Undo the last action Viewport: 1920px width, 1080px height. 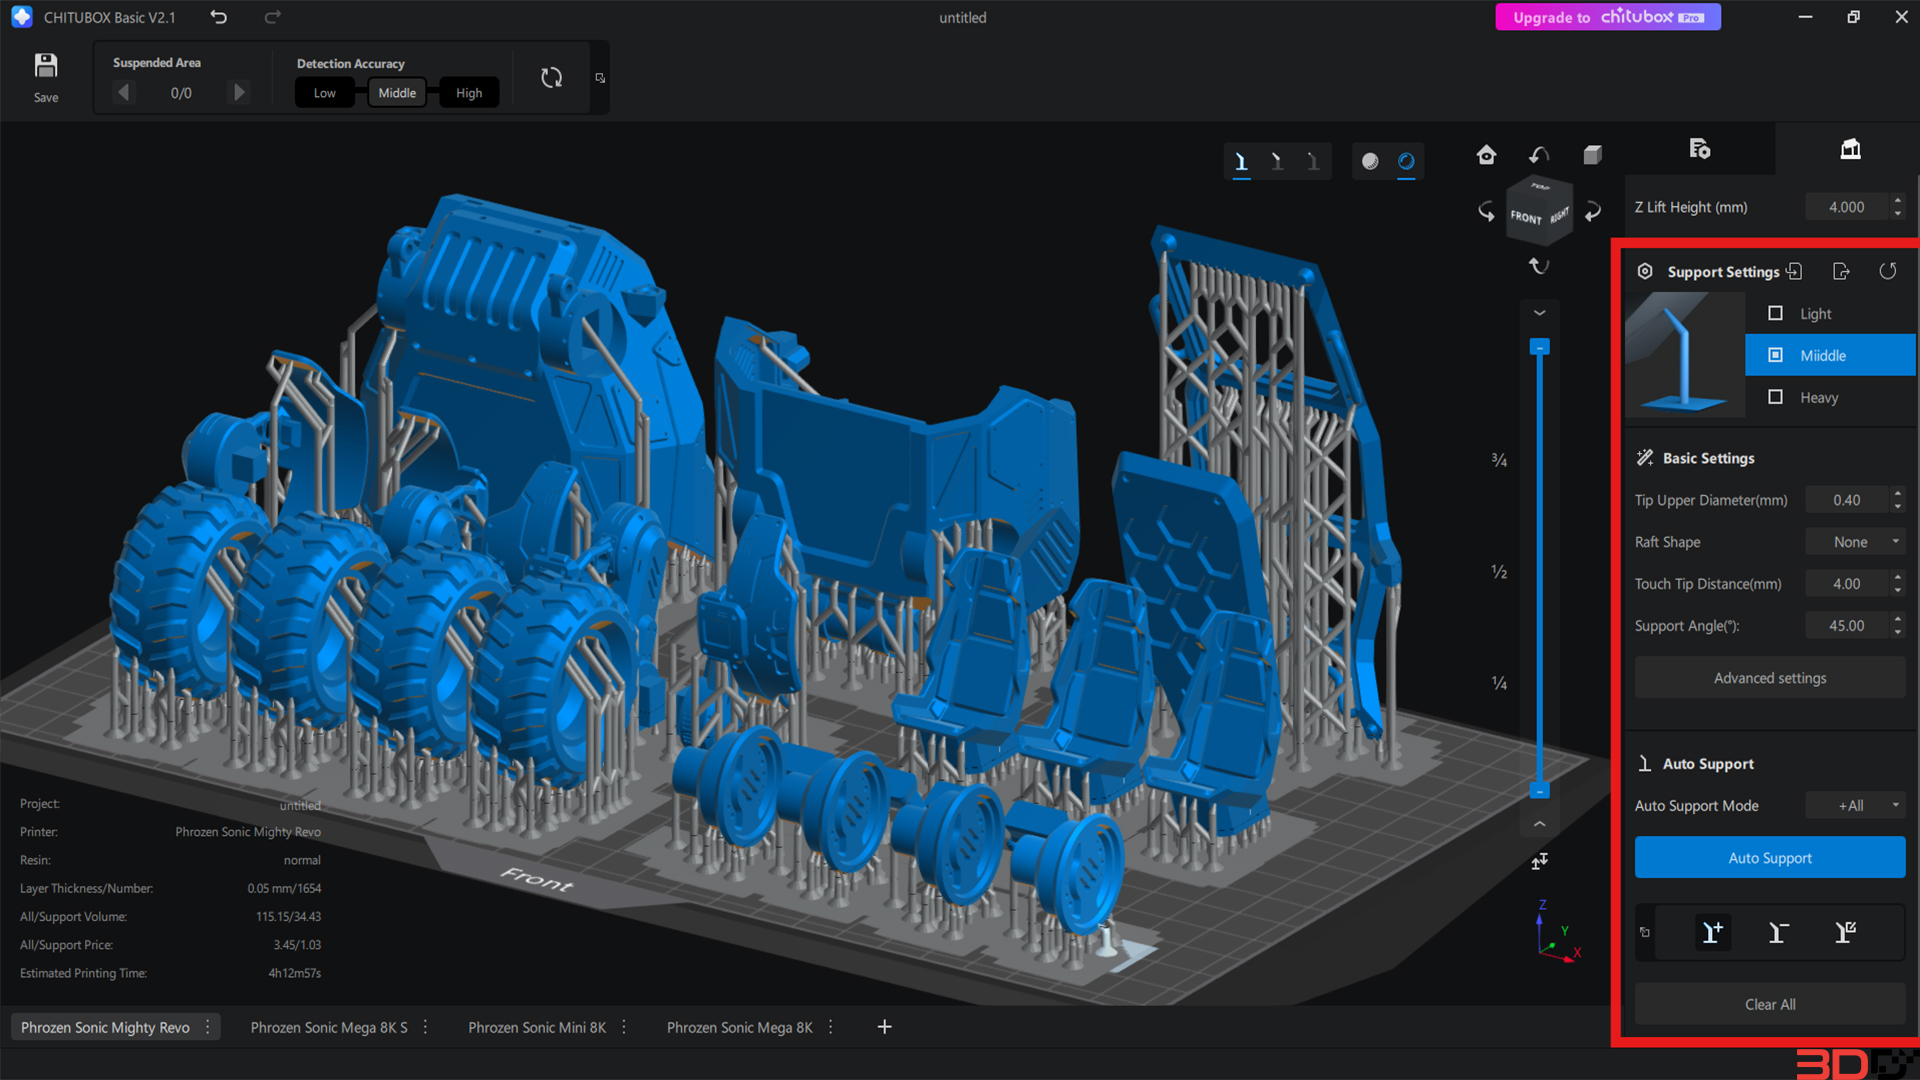[219, 17]
